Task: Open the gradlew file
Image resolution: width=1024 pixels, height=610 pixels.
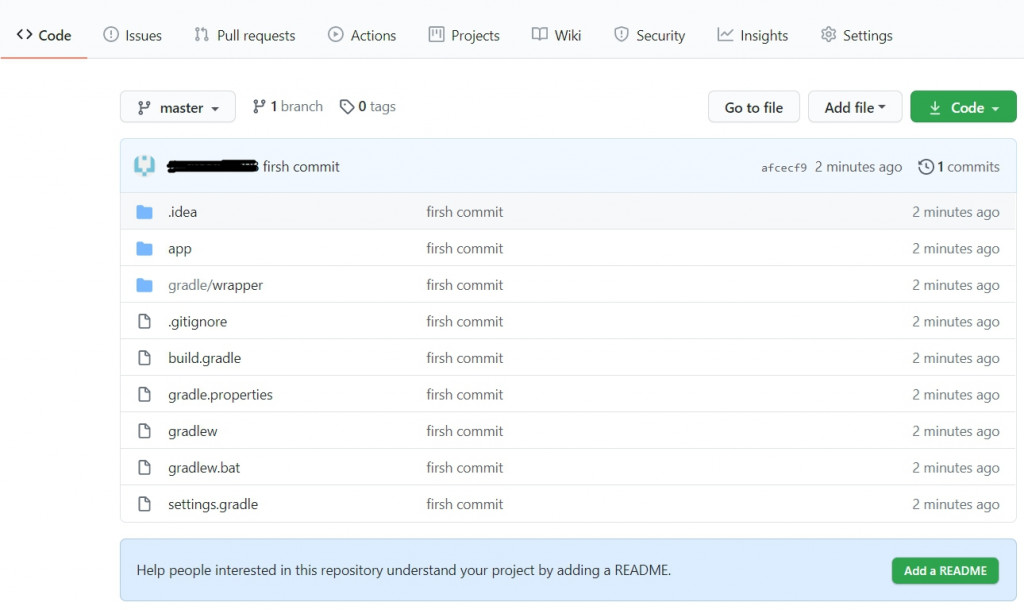Action: pyautogui.click(x=193, y=432)
